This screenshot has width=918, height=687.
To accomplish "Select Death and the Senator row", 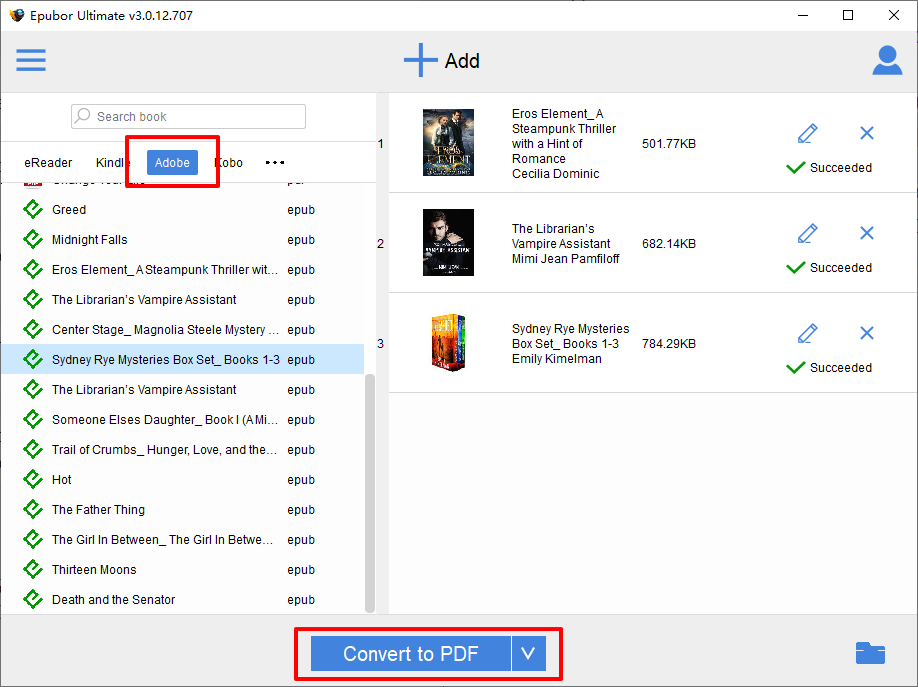I will 183,599.
